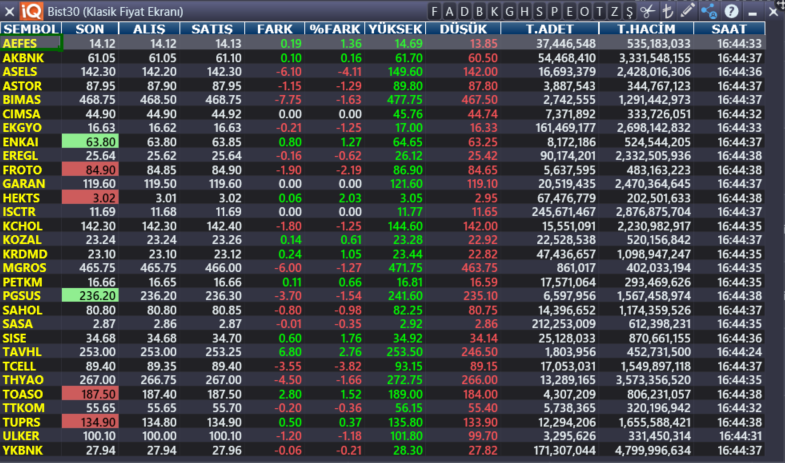785x463 pixels.
Task: Click FROTO last price 84.90 highlighted red
Action: coord(90,170)
